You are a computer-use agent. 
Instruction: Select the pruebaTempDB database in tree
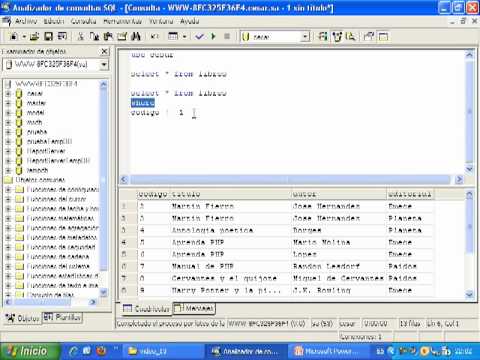(x=49, y=142)
